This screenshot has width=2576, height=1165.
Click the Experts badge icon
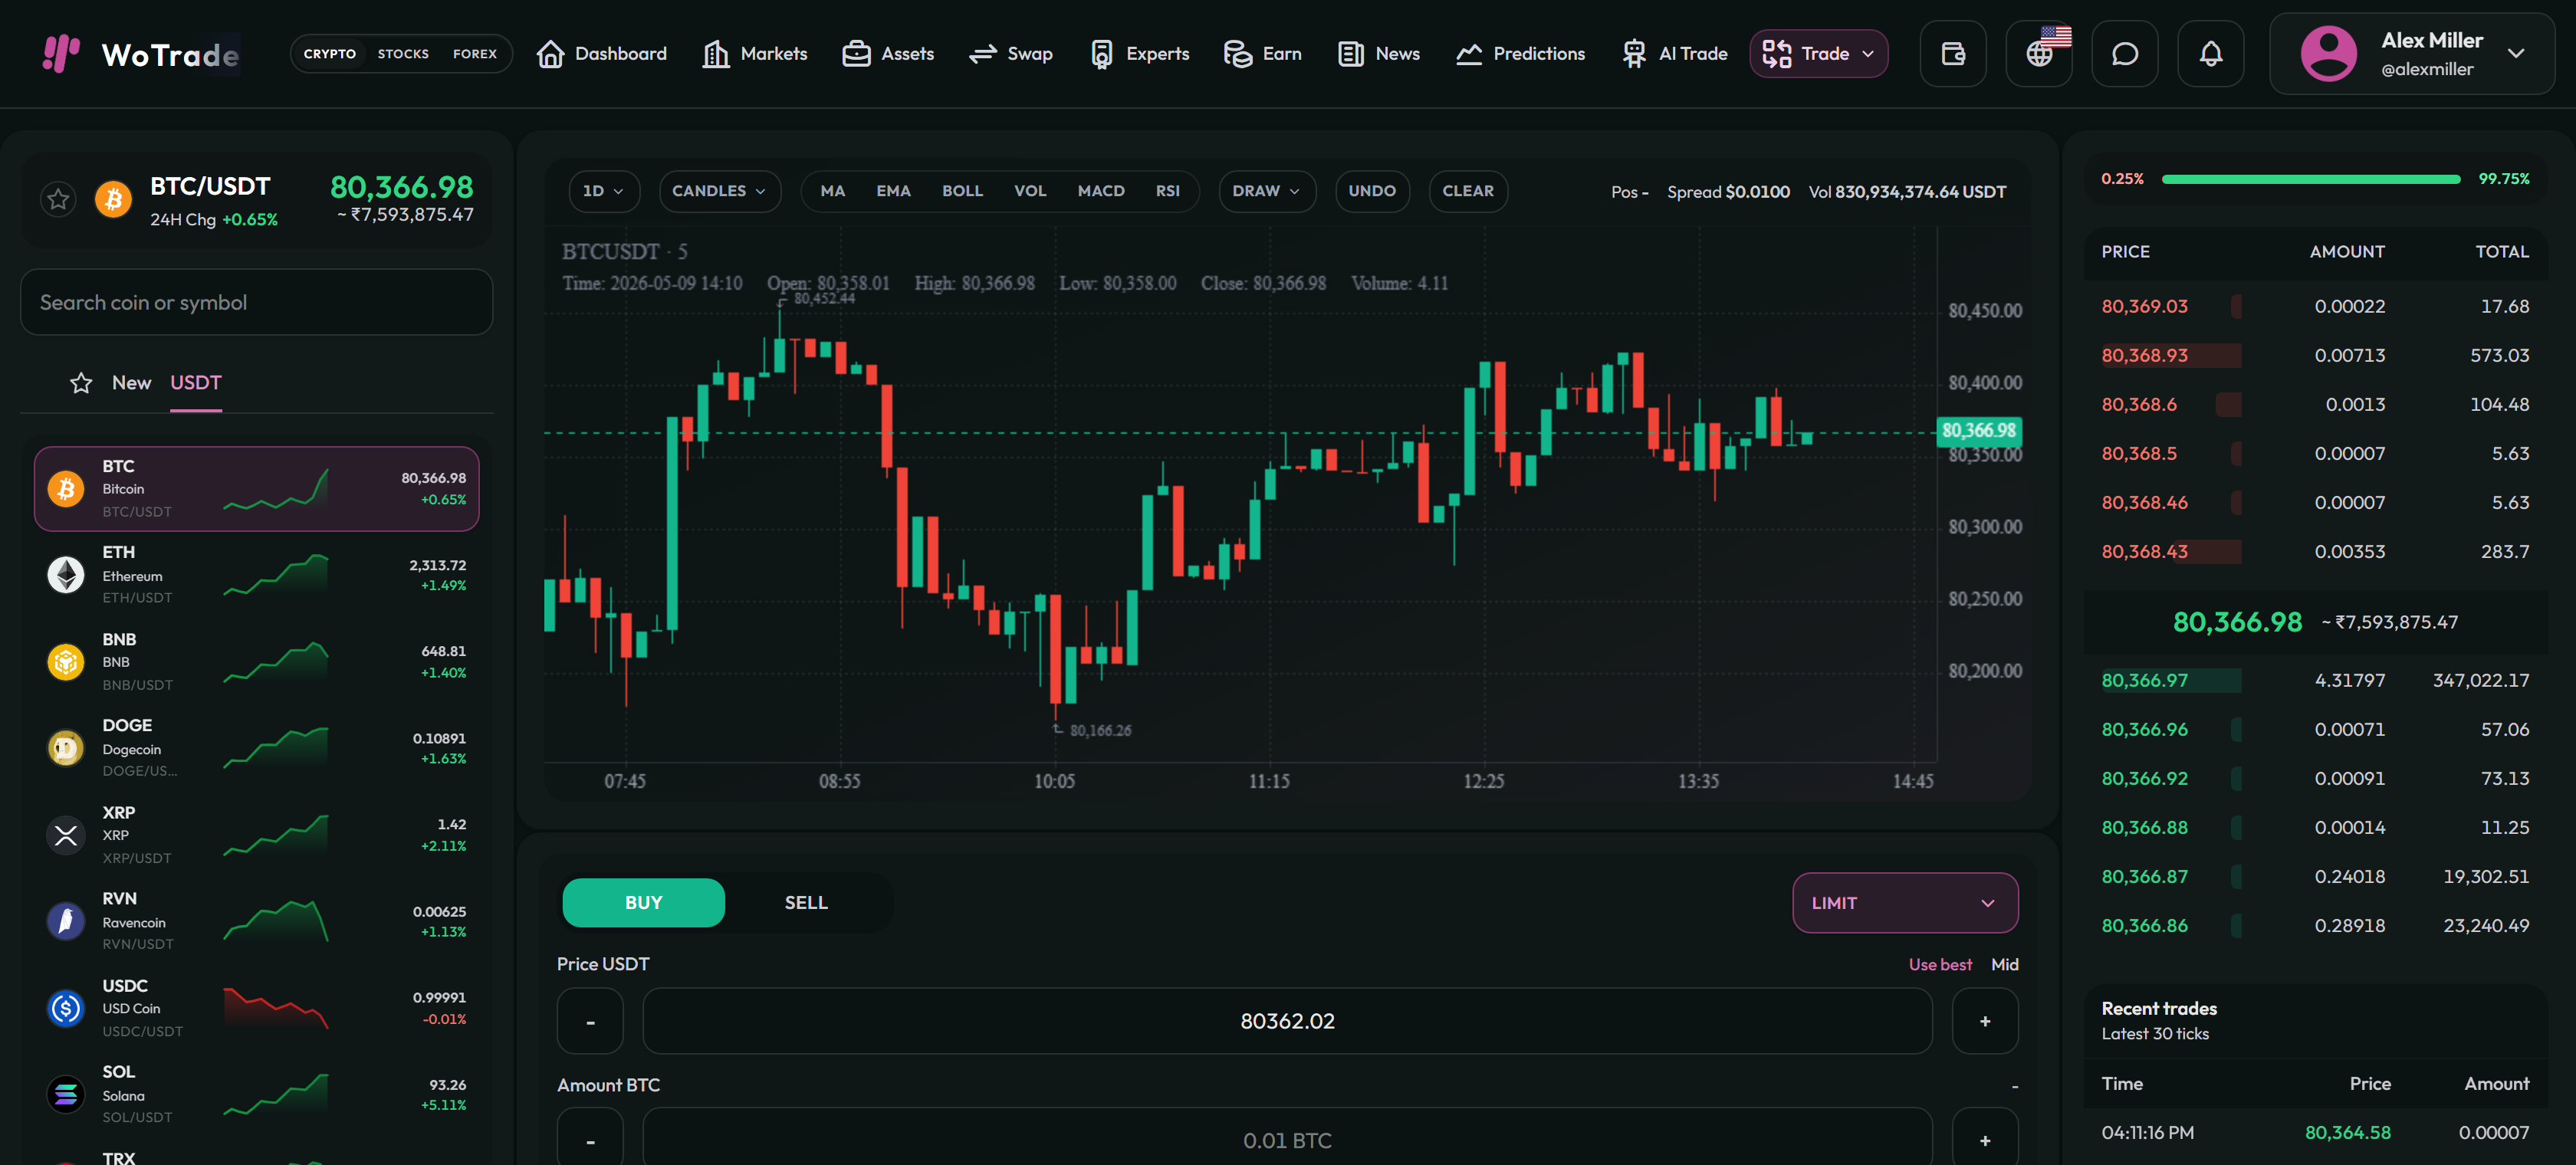(x=1101, y=54)
